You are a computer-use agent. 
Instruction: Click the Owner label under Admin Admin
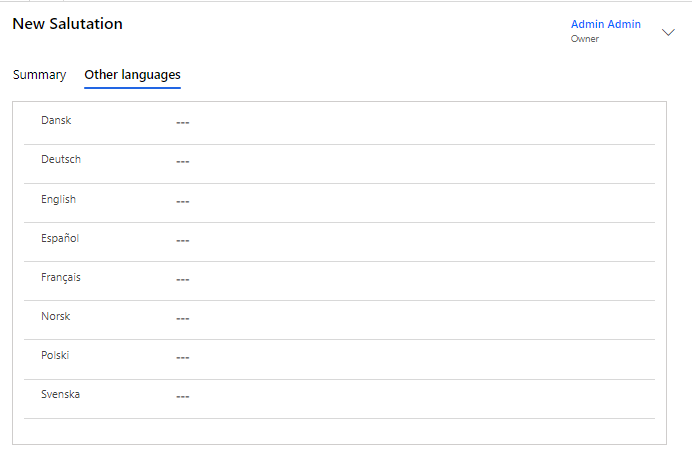(x=585, y=39)
